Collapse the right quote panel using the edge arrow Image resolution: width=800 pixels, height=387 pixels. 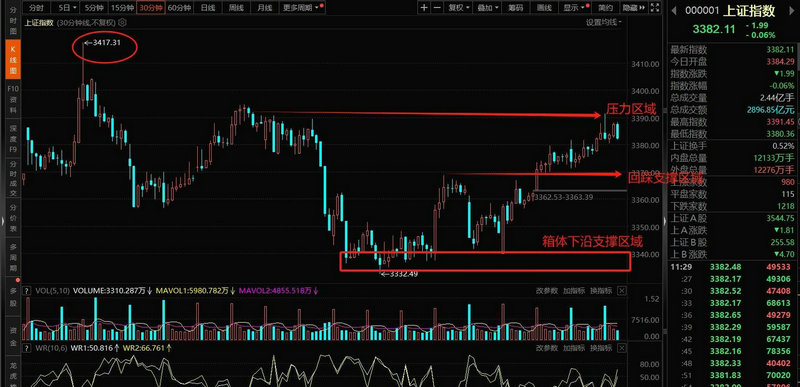click(664, 220)
